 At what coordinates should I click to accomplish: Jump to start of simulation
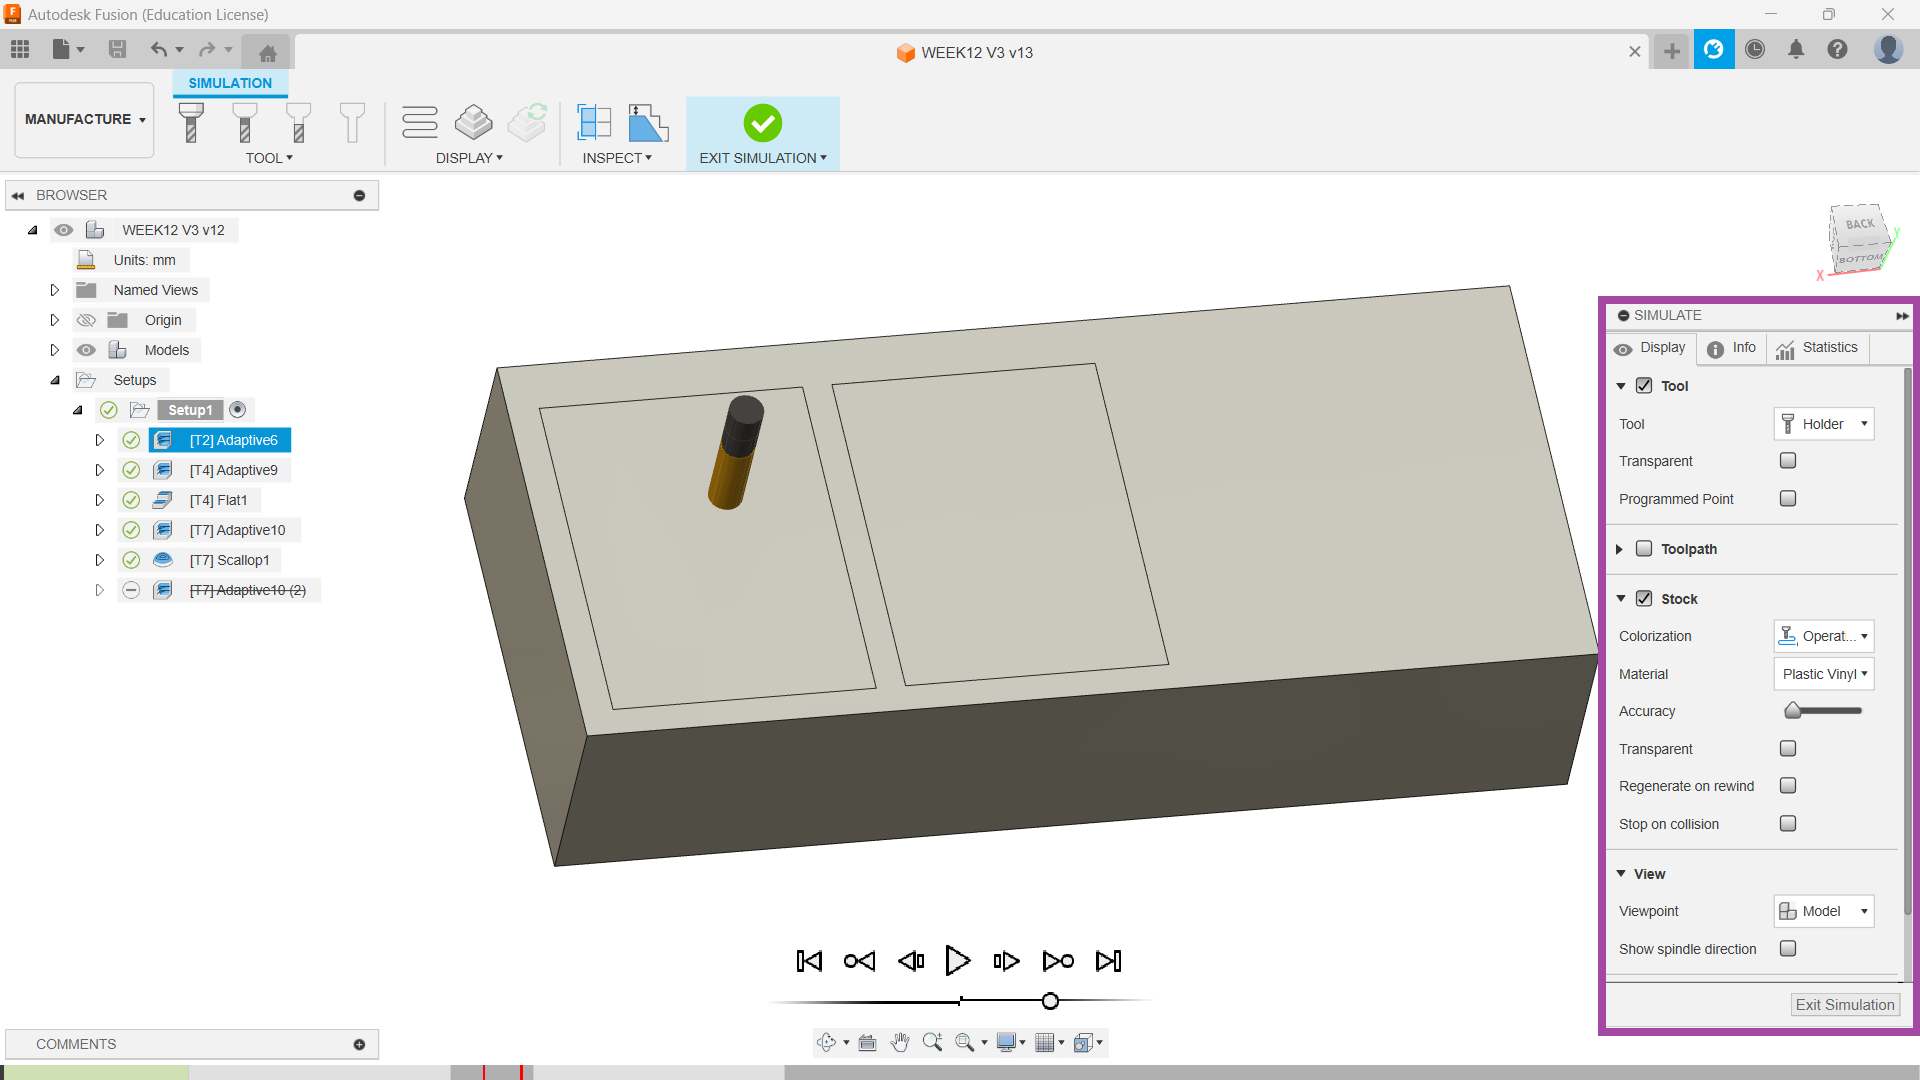(809, 961)
